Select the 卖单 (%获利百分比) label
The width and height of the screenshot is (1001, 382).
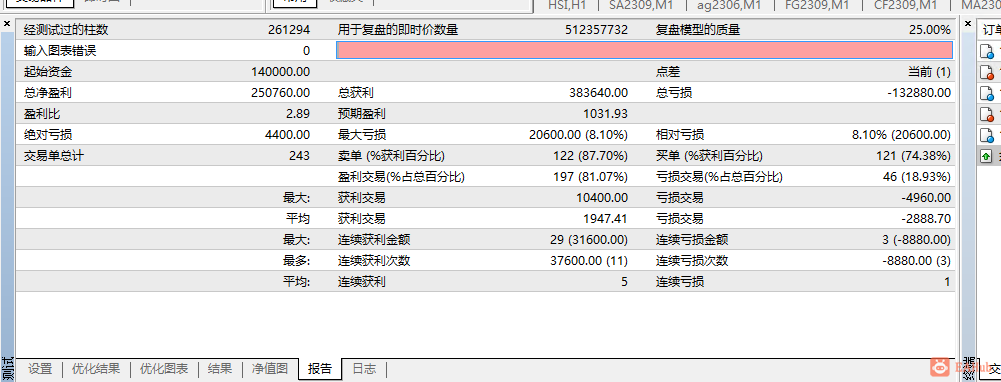coord(391,156)
